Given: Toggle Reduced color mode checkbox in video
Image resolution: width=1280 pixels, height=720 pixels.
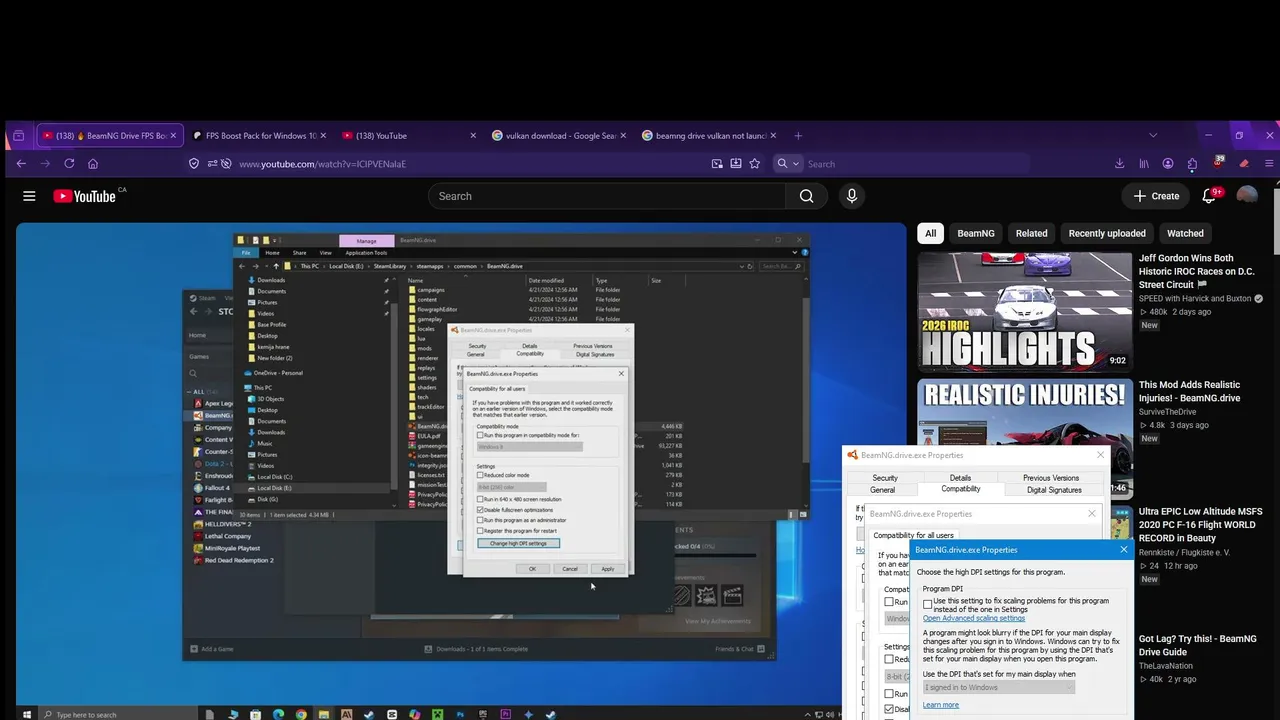Looking at the screenshot, I should pos(480,475).
